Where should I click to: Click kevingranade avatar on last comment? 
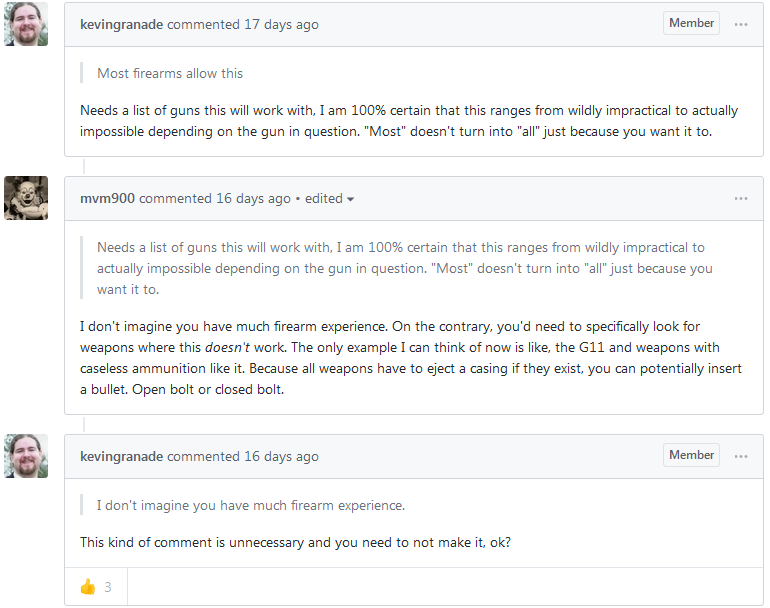(26, 456)
